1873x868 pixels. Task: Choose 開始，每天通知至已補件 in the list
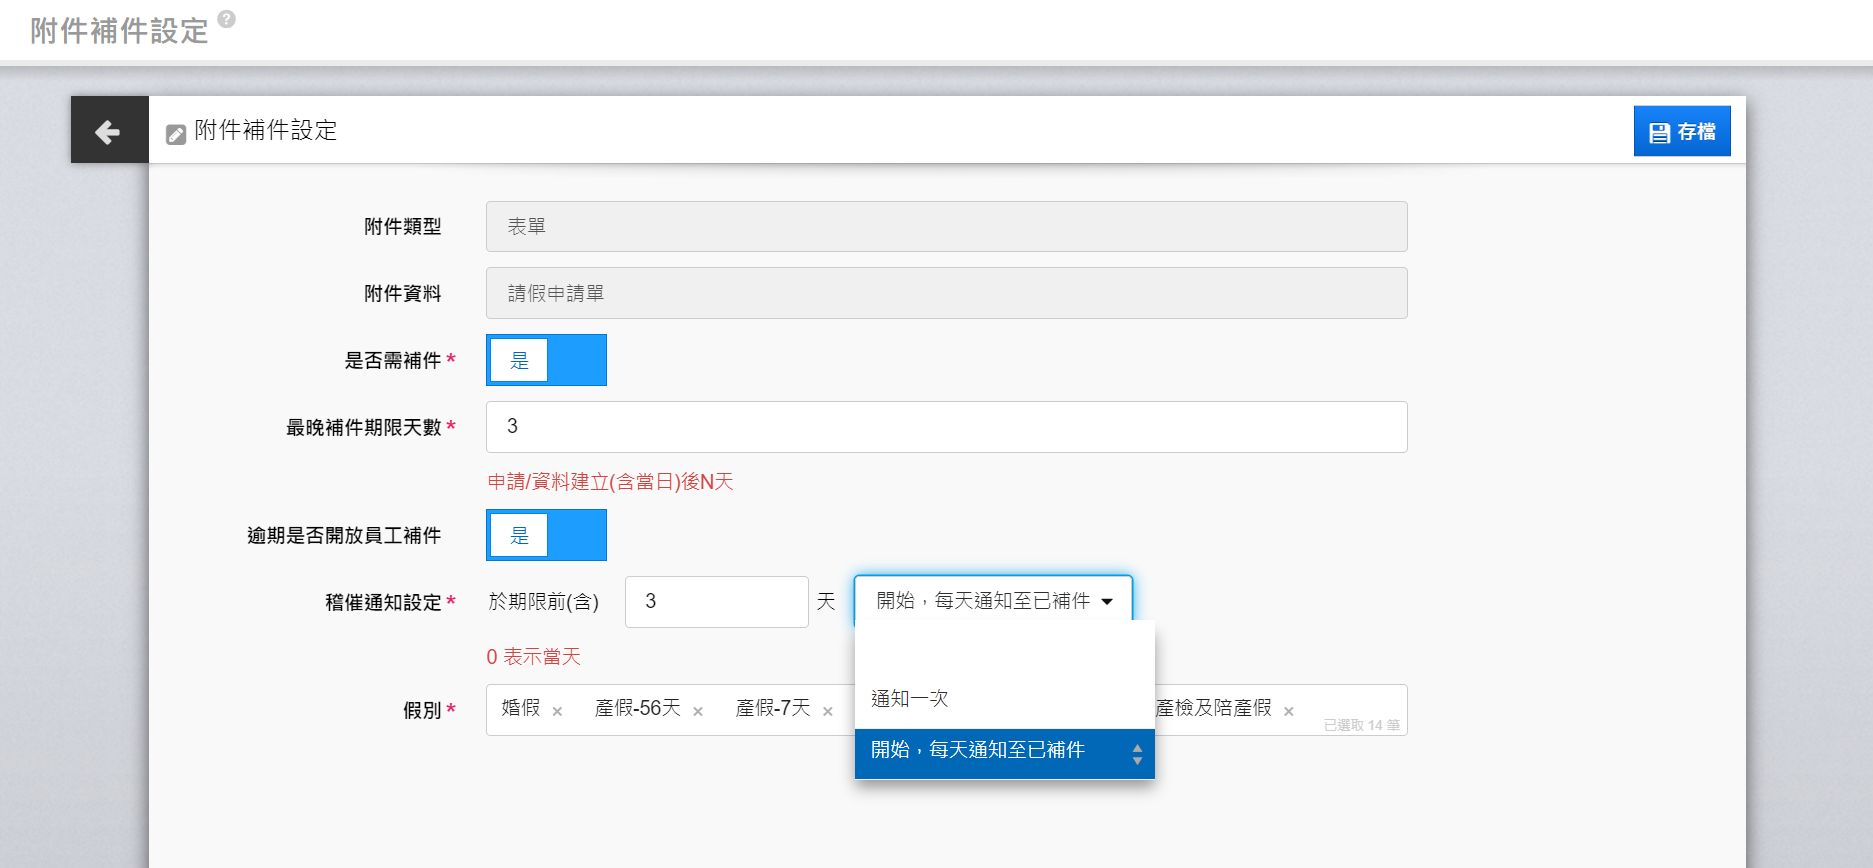(x=978, y=750)
